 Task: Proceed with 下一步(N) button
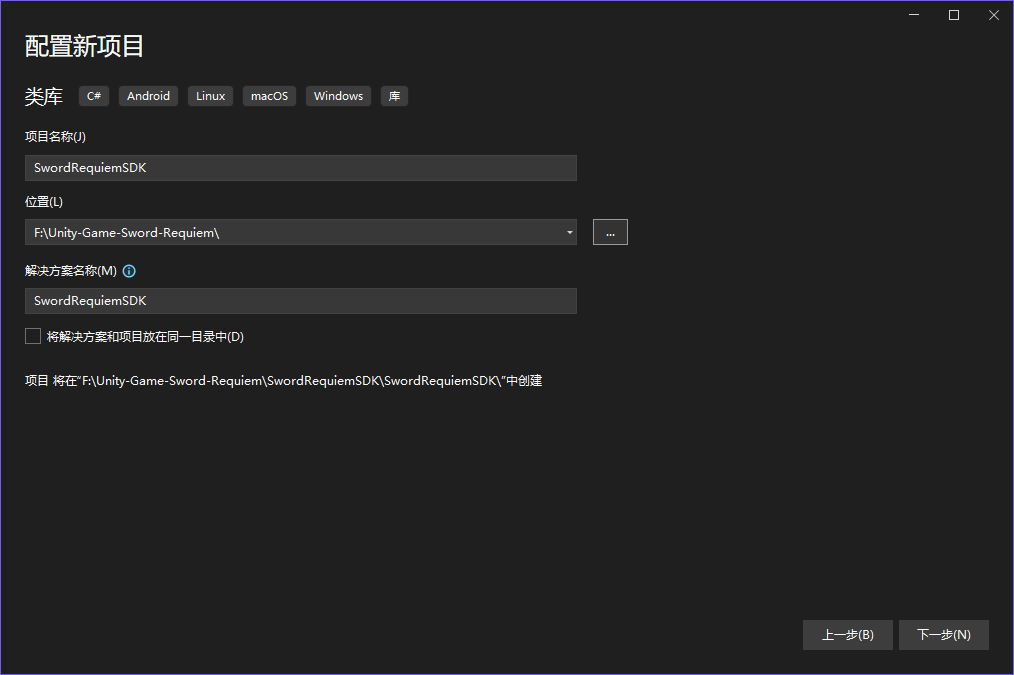943,635
